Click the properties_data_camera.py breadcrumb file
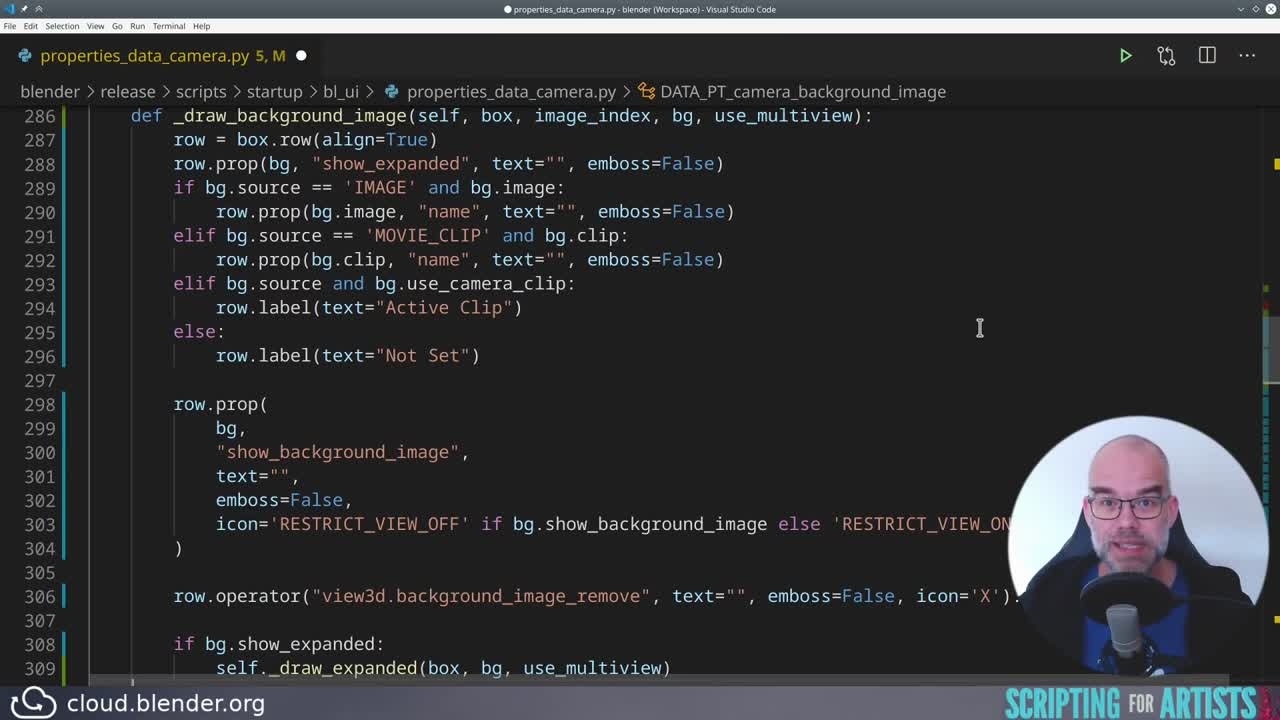Screen dimensions: 1280x720 click(x=511, y=92)
